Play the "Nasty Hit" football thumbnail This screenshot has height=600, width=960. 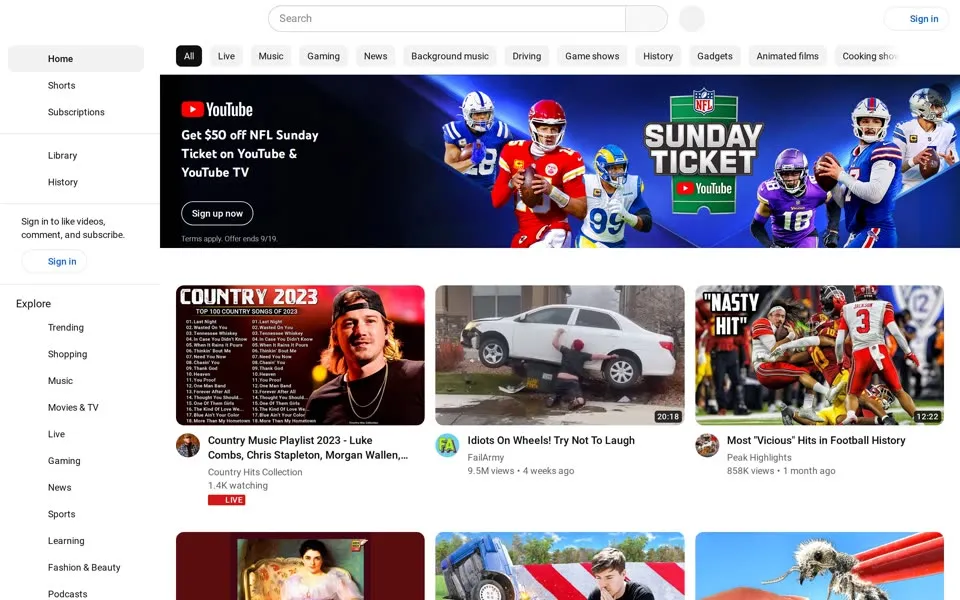[819, 355]
